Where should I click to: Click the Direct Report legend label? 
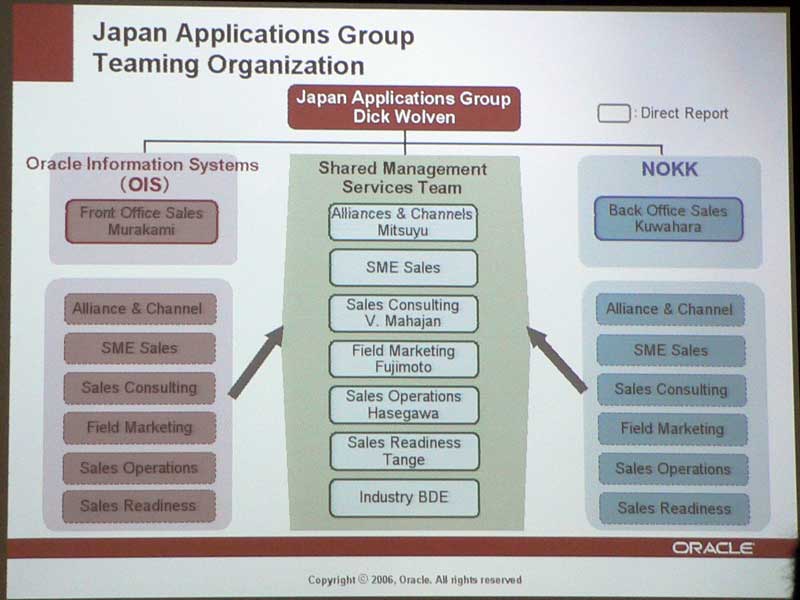tap(684, 113)
